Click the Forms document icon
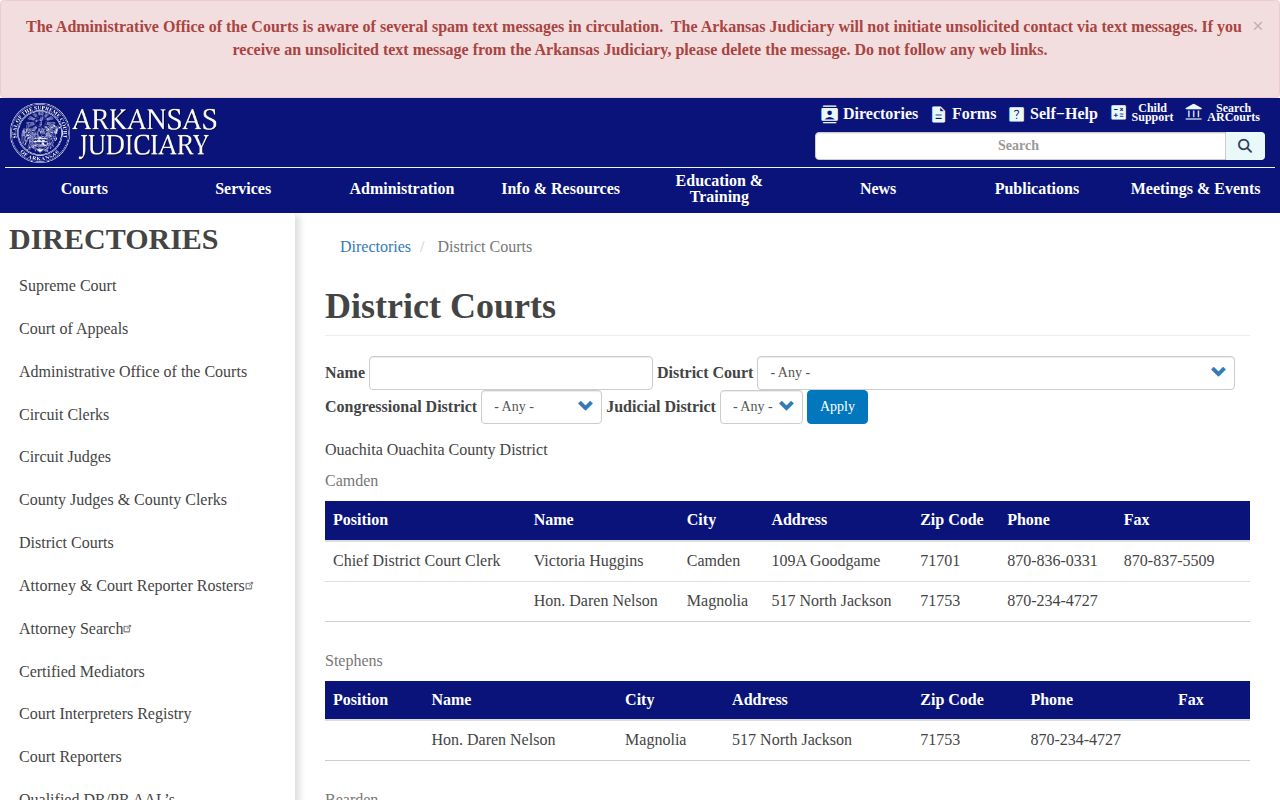This screenshot has width=1280, height=800. pyautogui.click(x=938, y=114)
